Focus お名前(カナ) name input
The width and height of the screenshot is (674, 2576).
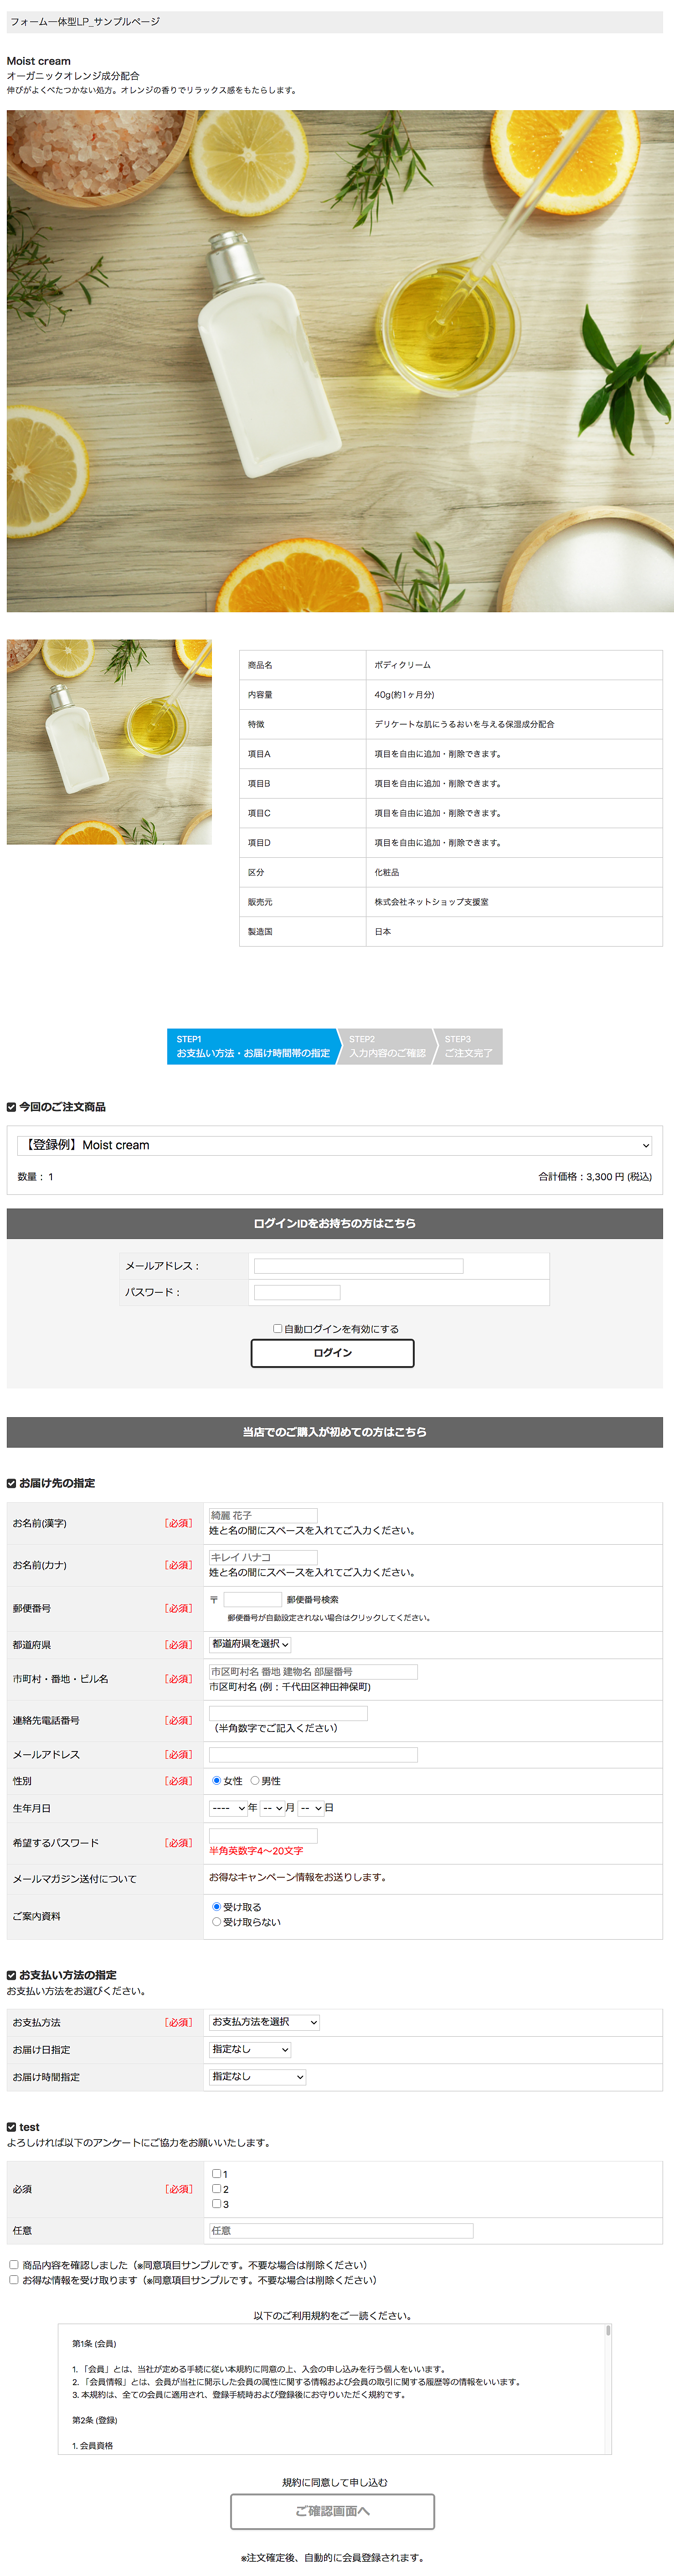[x=263, y=1557]
